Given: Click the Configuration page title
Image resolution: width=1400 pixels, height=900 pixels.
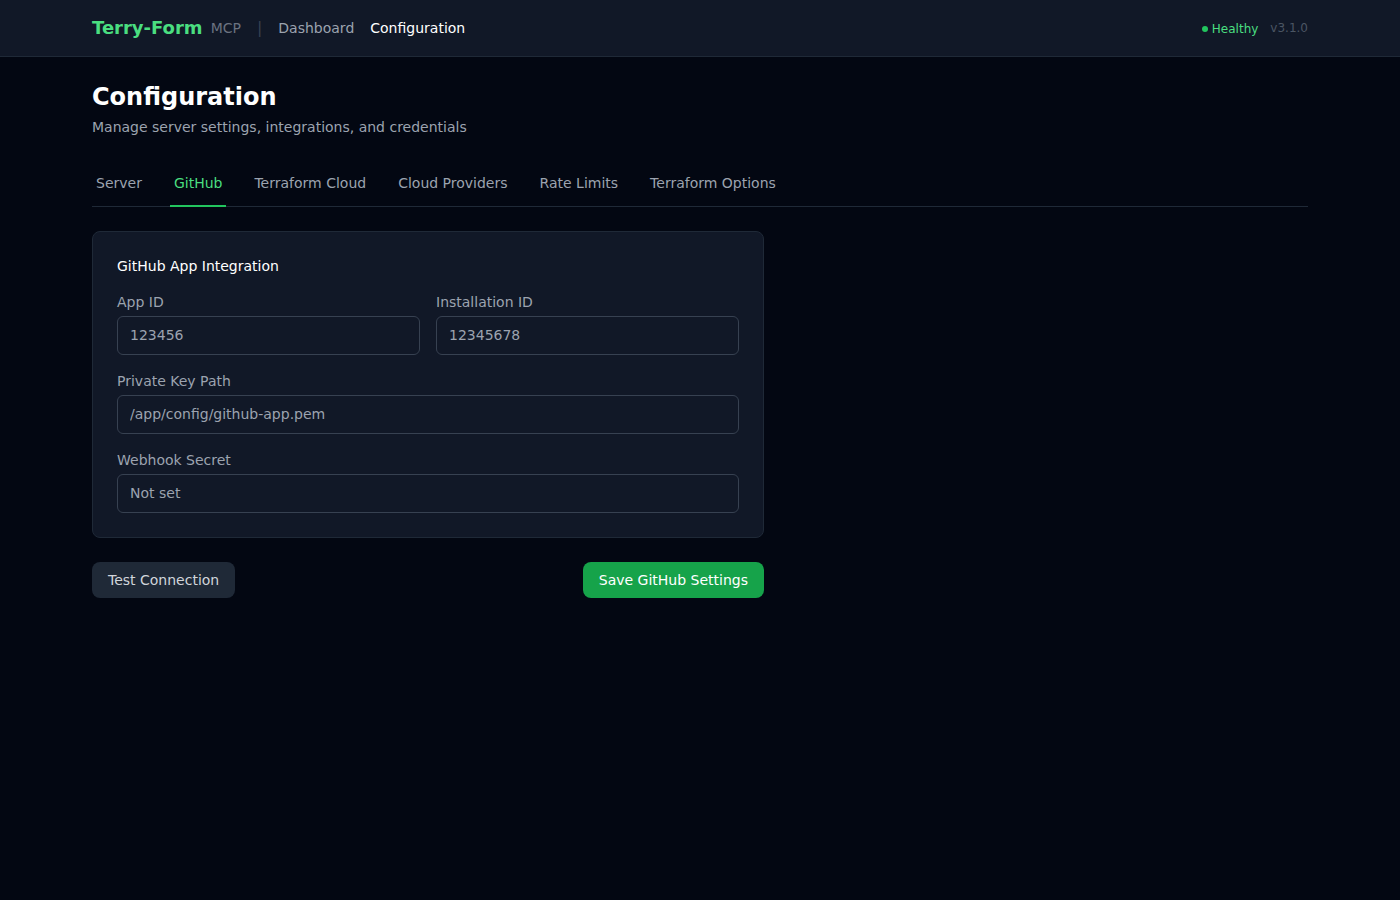Looking at the screenshot, I should pos(184,96).
